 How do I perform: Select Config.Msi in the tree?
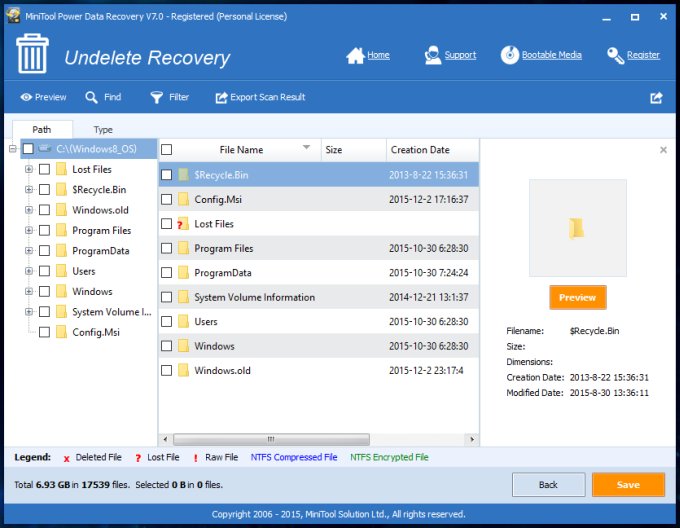tap(96, 332)
